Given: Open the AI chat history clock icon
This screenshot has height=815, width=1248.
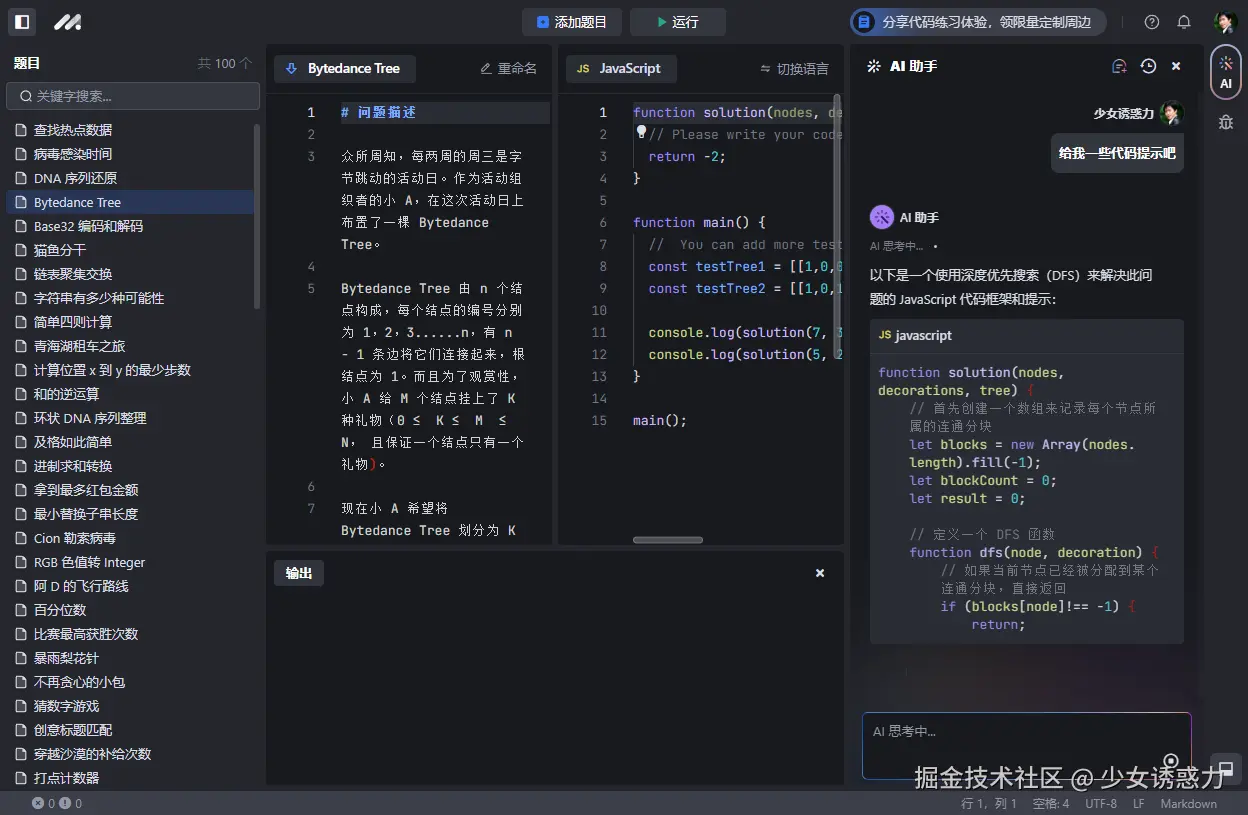Looking at the screenshot, I should [x=1147, y=66].
